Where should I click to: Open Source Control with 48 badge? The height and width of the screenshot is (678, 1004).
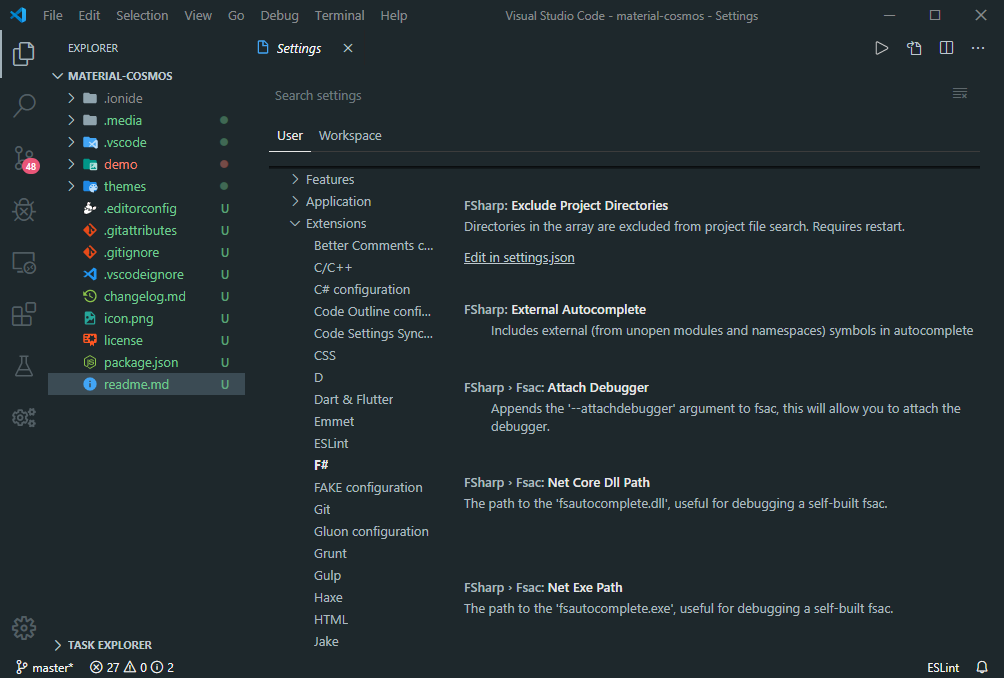coord(26,159)
